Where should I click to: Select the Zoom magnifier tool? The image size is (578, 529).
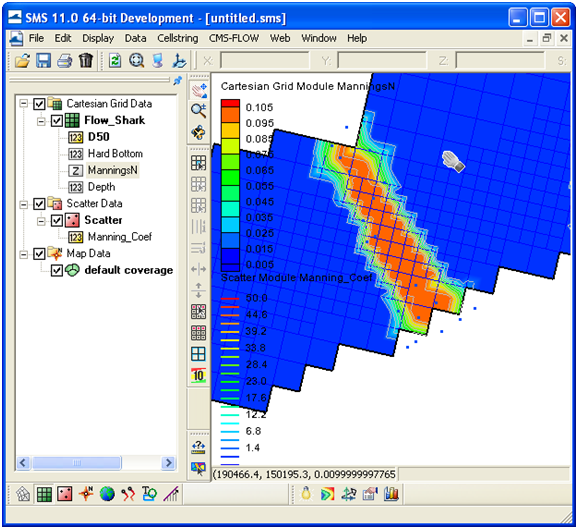199,111
